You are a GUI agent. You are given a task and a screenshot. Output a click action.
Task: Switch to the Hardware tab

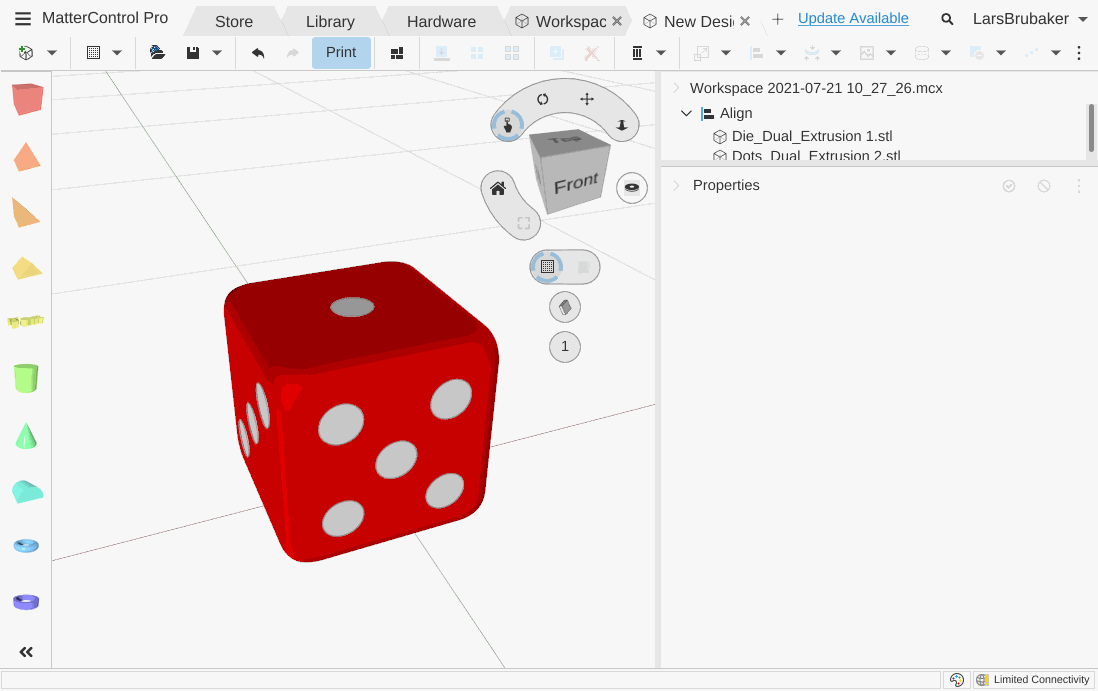441,21
